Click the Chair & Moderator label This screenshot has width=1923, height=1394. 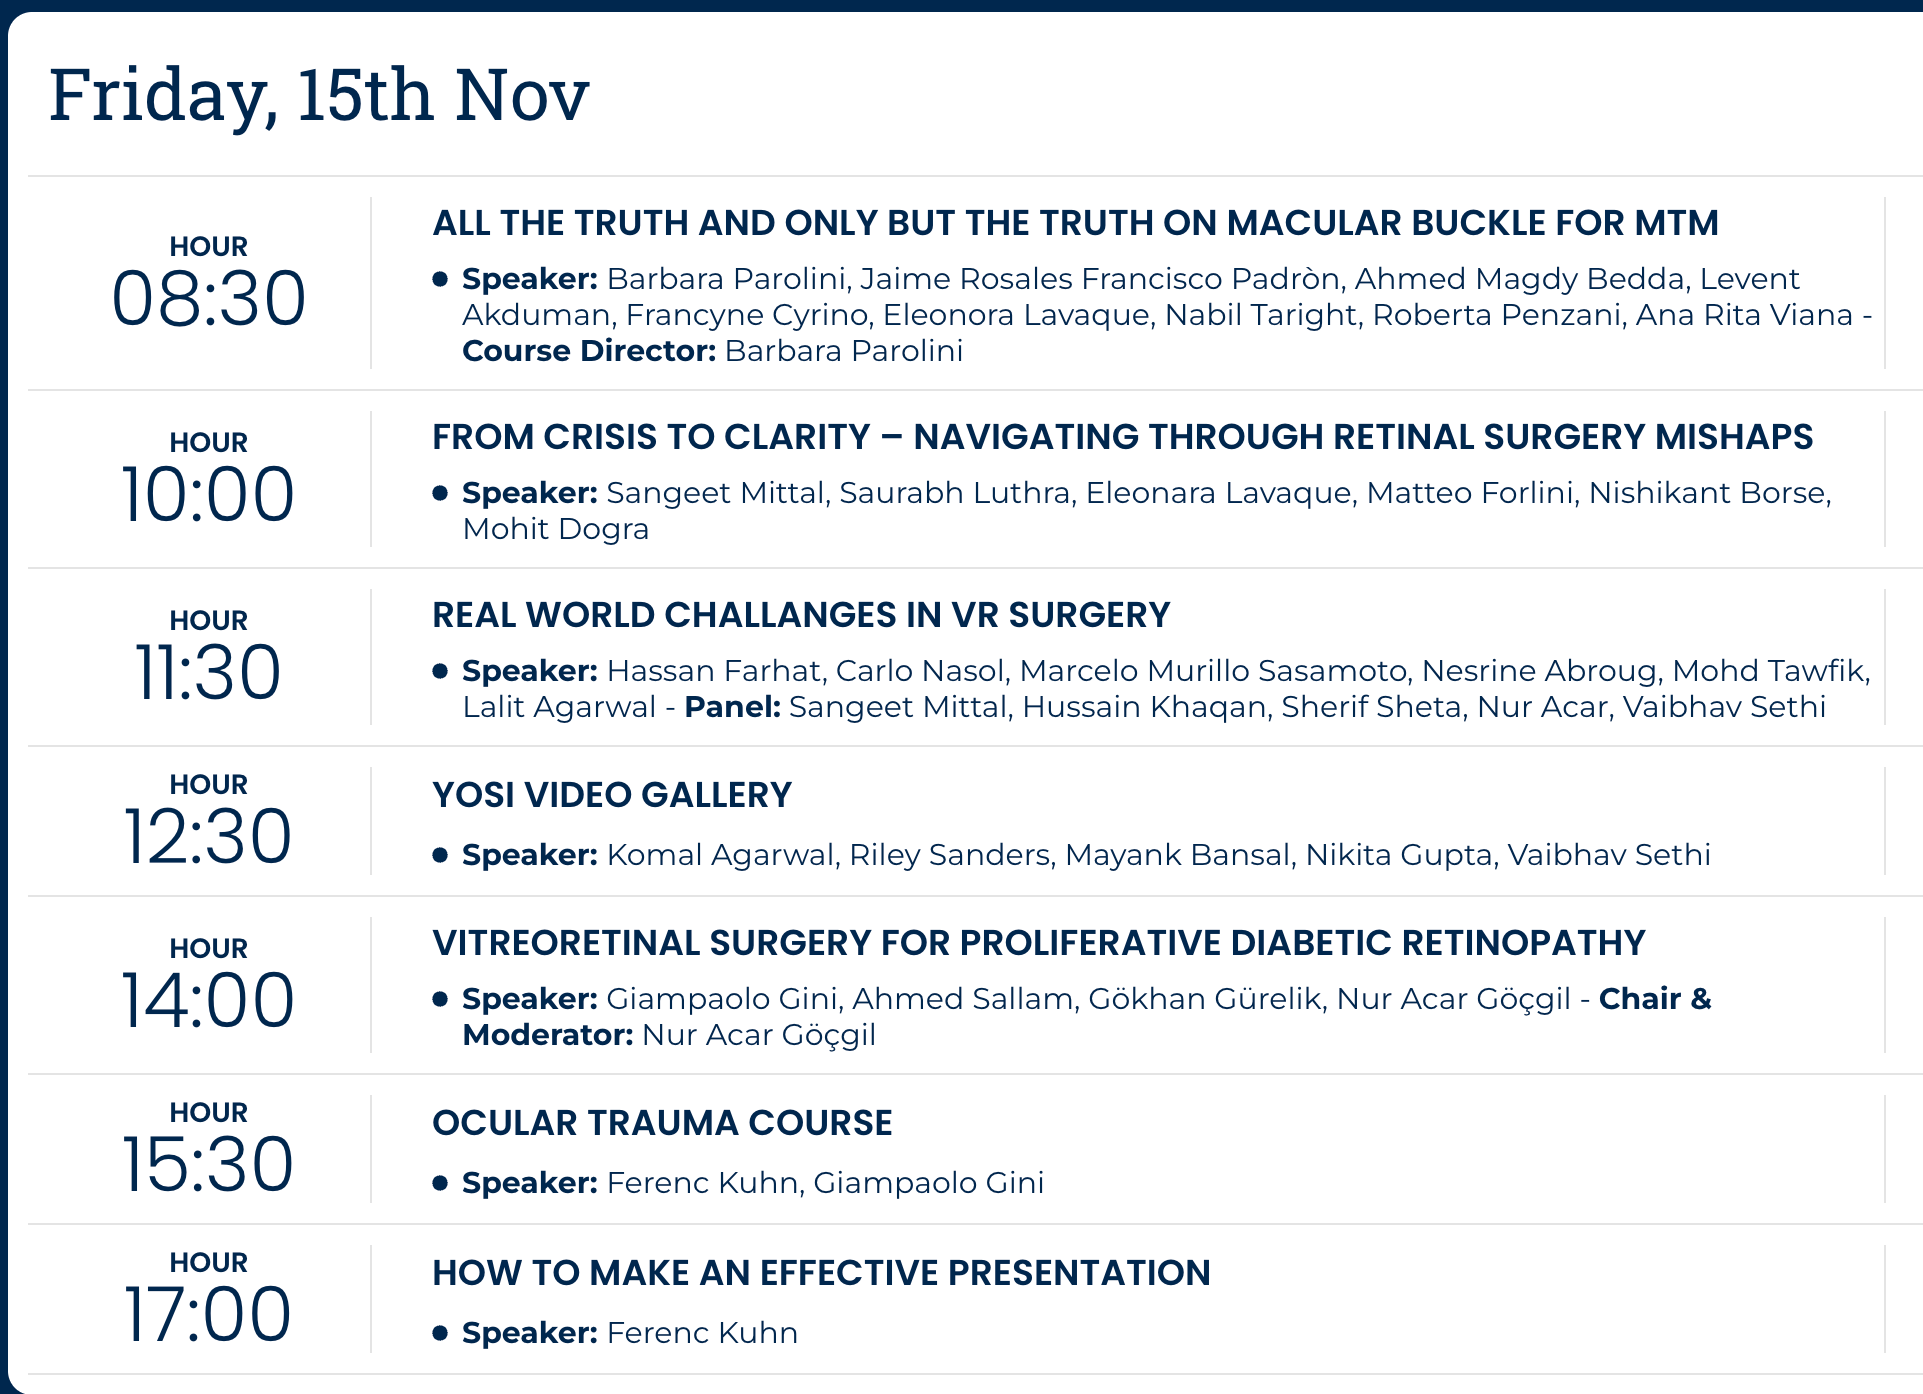coord(1087,1017)
